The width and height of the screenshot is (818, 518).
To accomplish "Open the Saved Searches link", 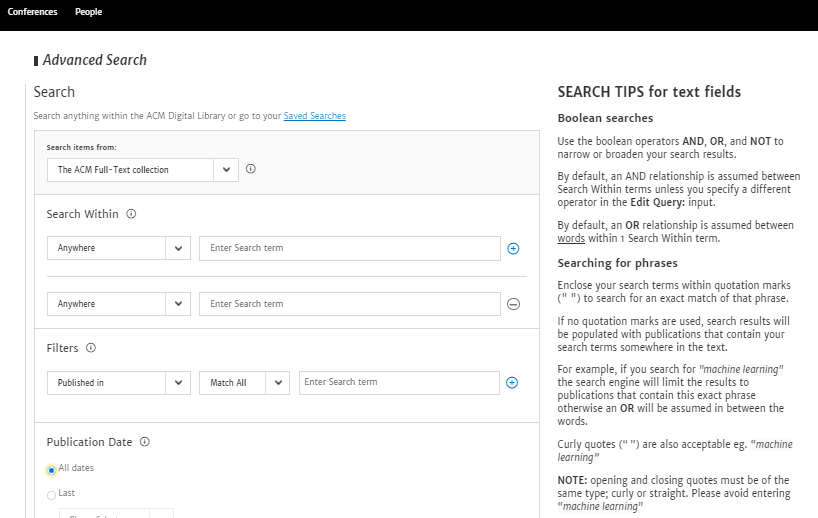I will 314,116.
